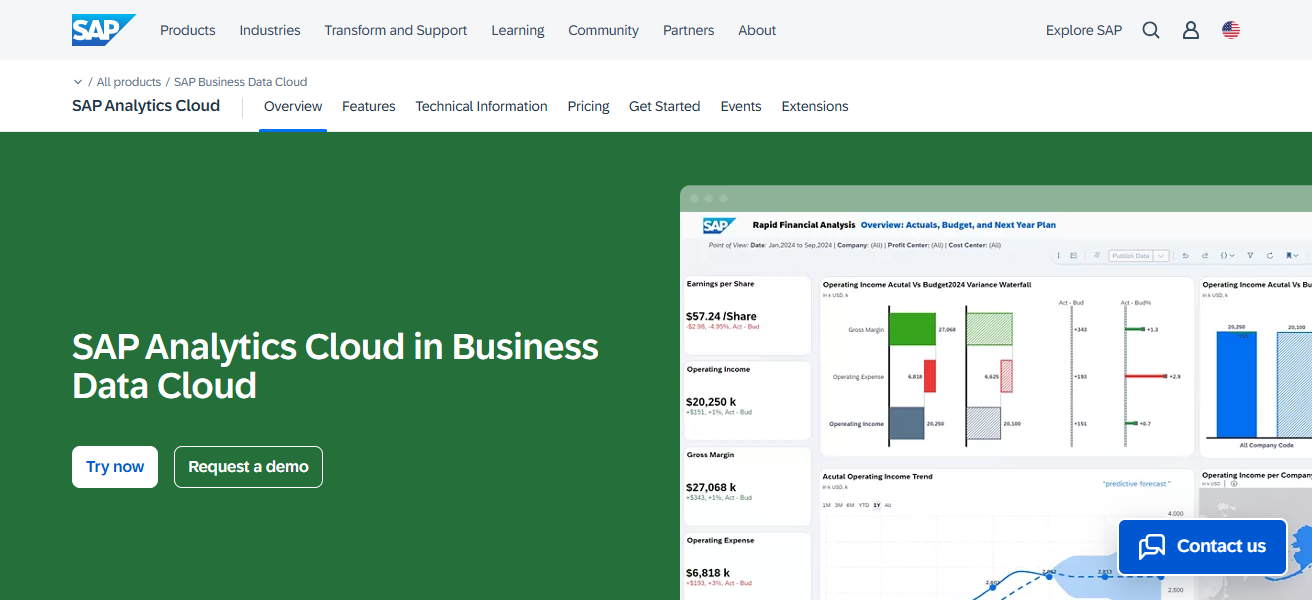Select the All time range in the trend chart

point(888,506)
